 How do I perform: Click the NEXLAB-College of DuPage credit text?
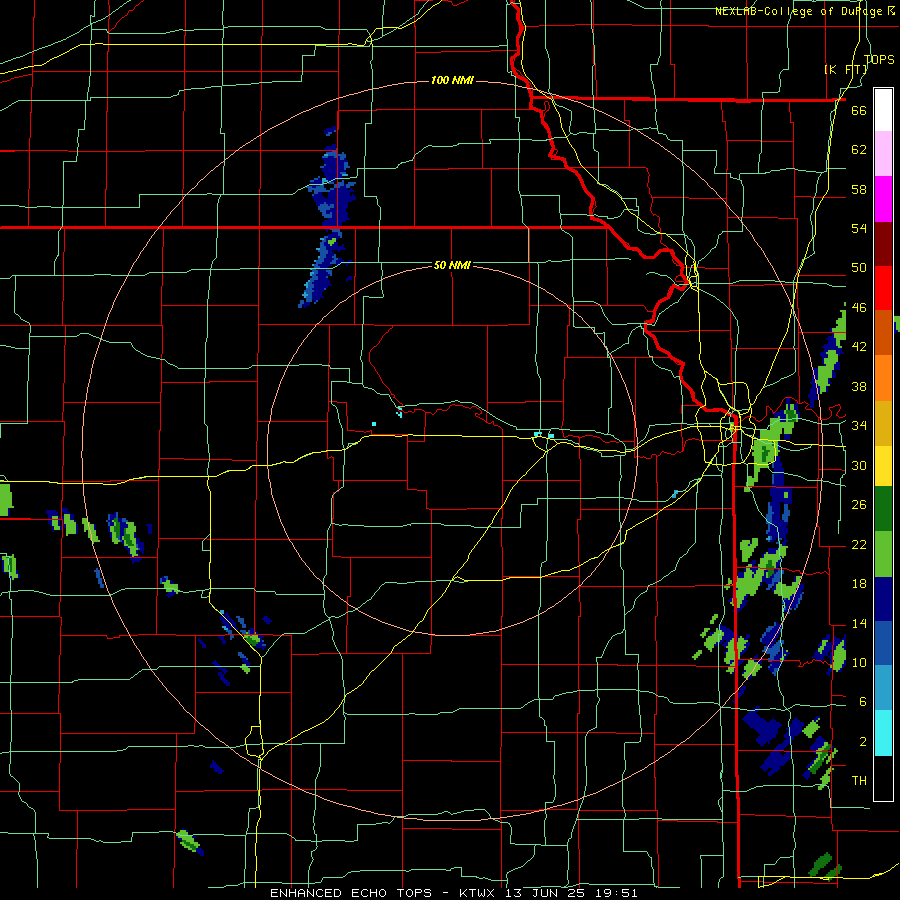click(x=805, y=11)
